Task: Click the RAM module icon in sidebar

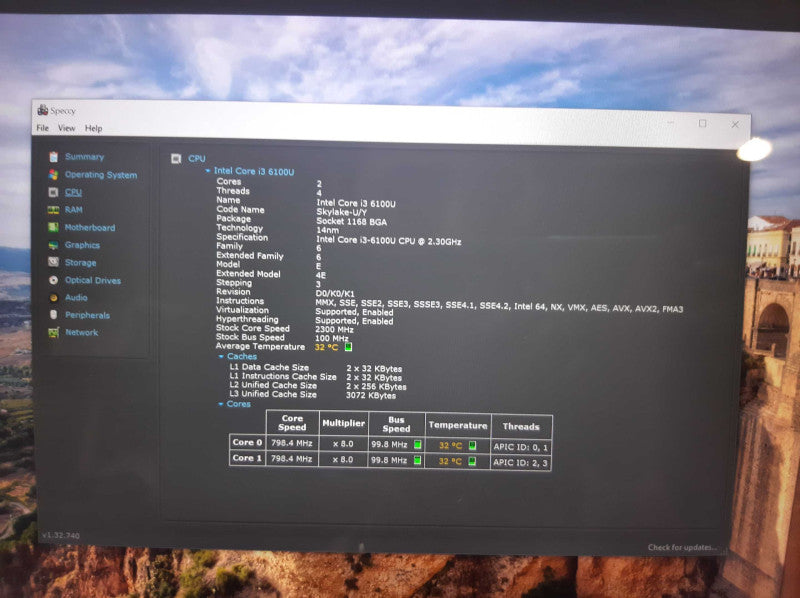Action: point(53,210)
